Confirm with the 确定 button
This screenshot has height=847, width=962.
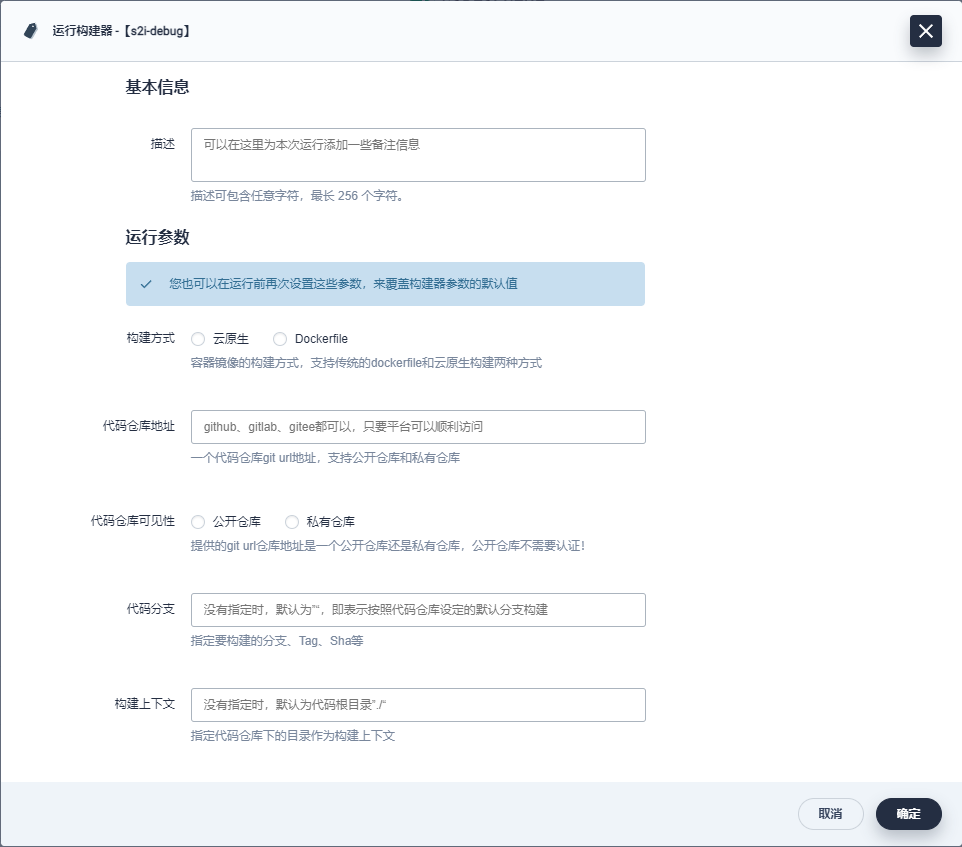point(908,814)
